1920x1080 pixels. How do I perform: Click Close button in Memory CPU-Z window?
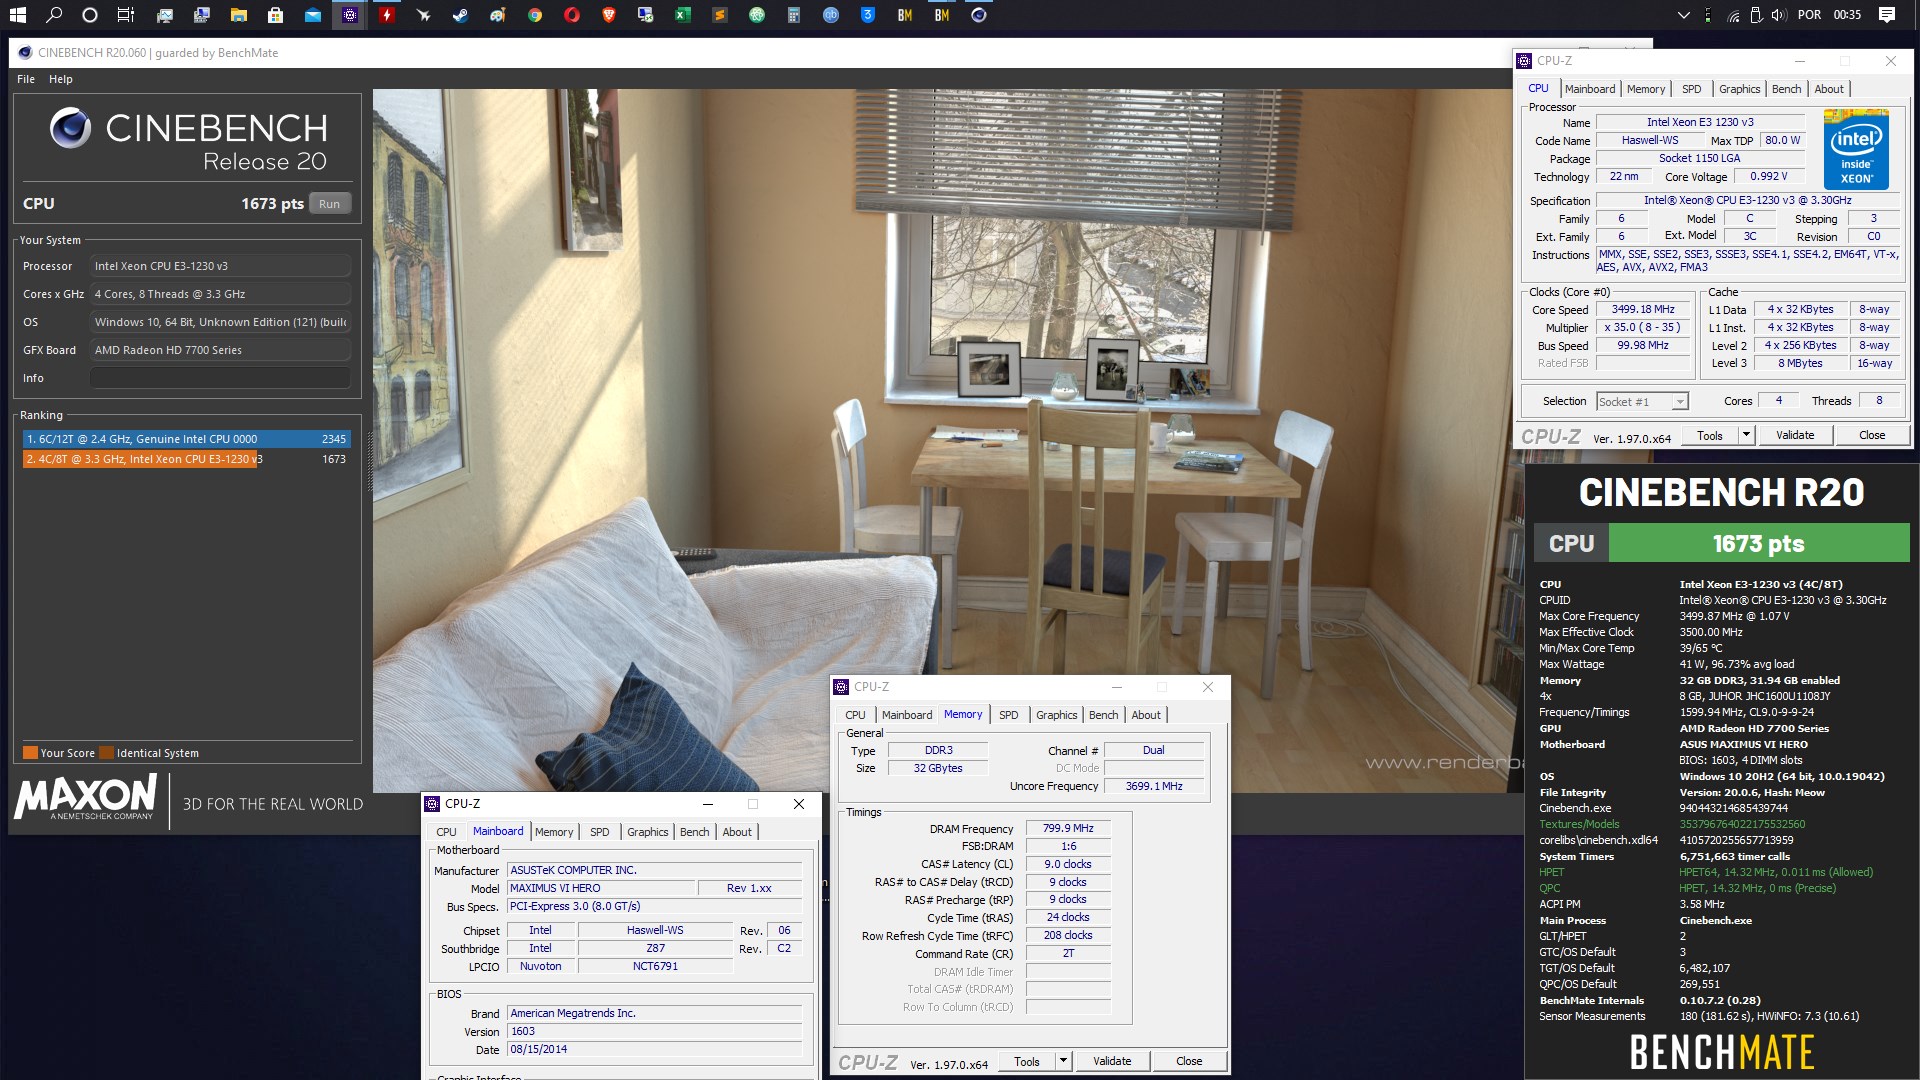click(x=1189, y=1061)
